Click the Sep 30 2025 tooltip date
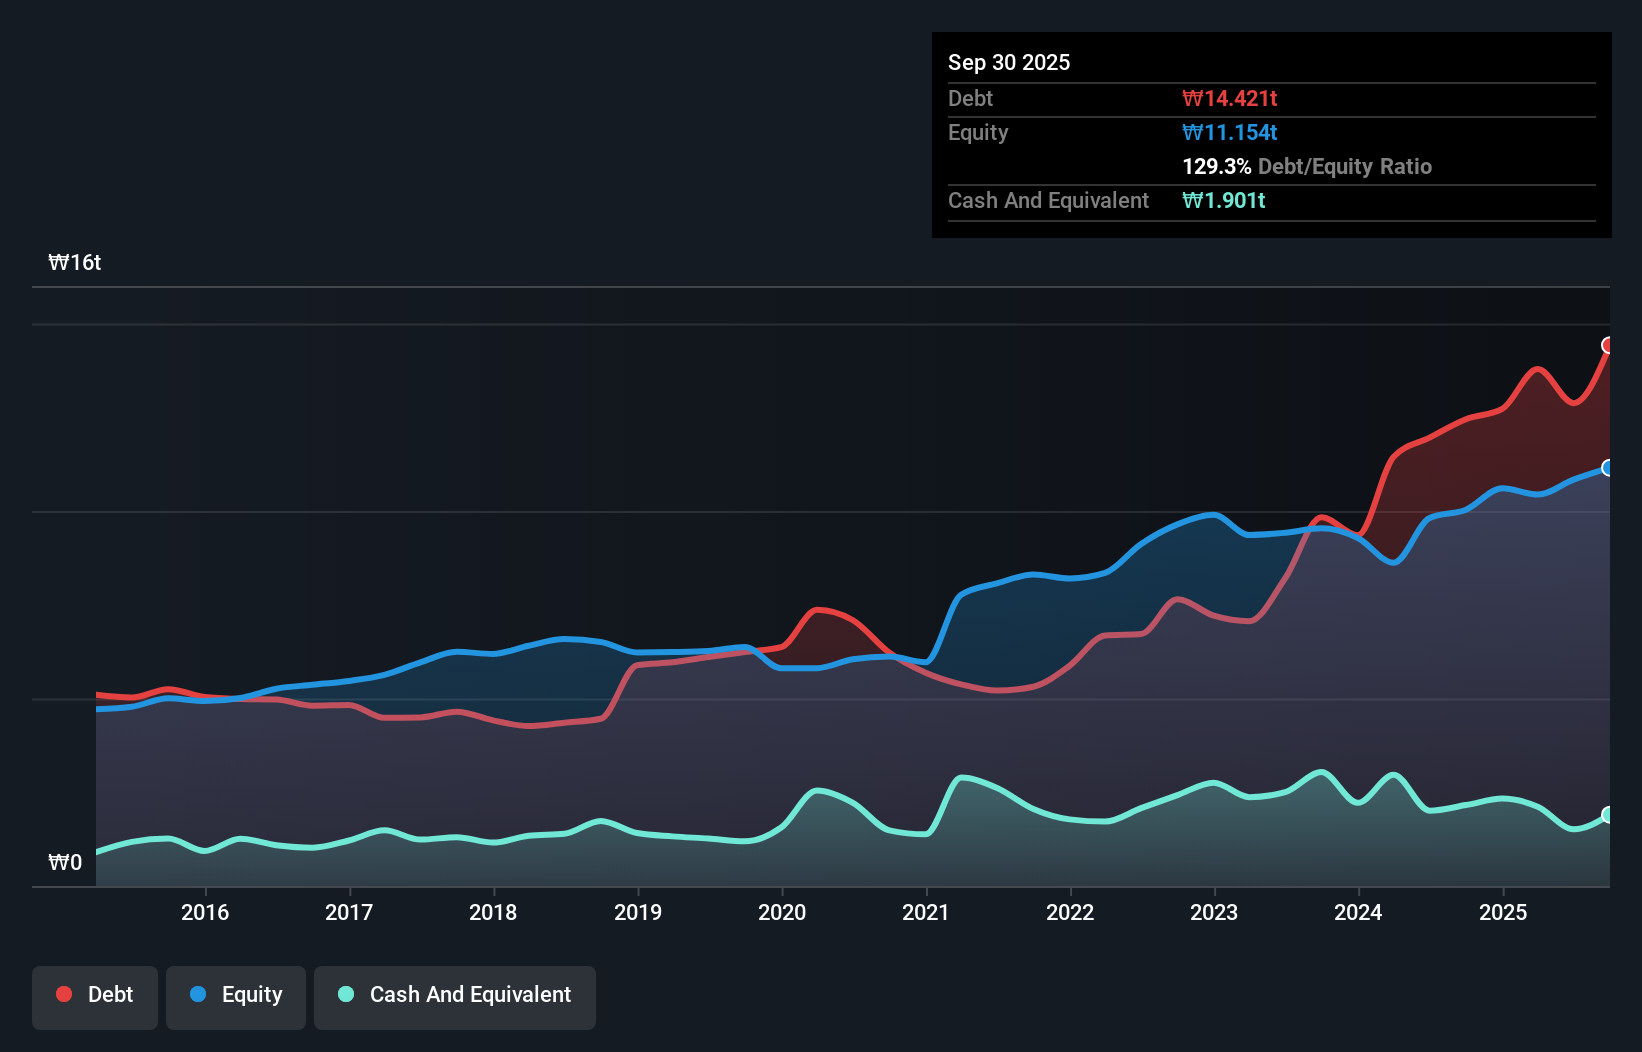1642x1052 pixels. [1009, 62]
